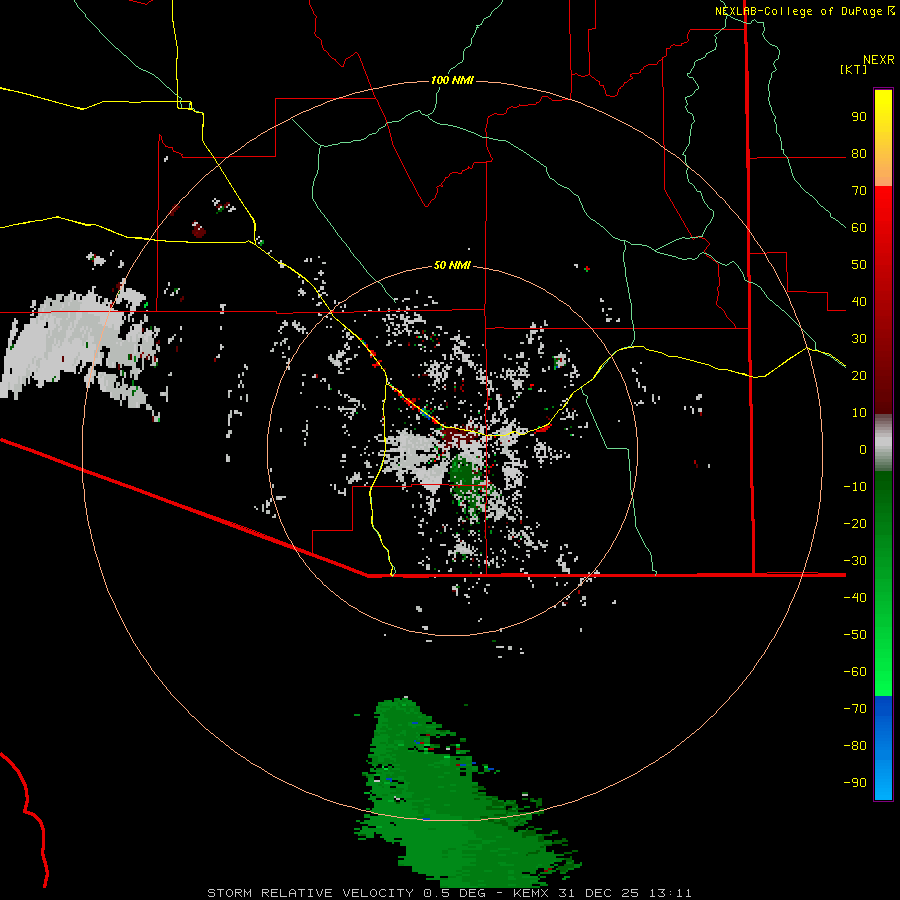Click the 80 value on velocity scale

point(859,154)
